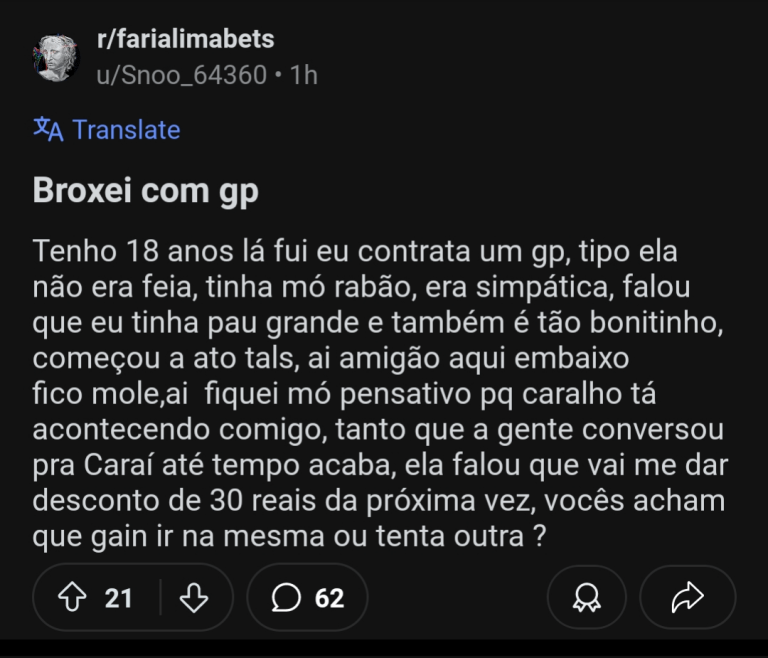This screenshot has width=768, height=658.
Task: Open the post titled "Broxei com gp"
Action: click(x=146, y=190)
